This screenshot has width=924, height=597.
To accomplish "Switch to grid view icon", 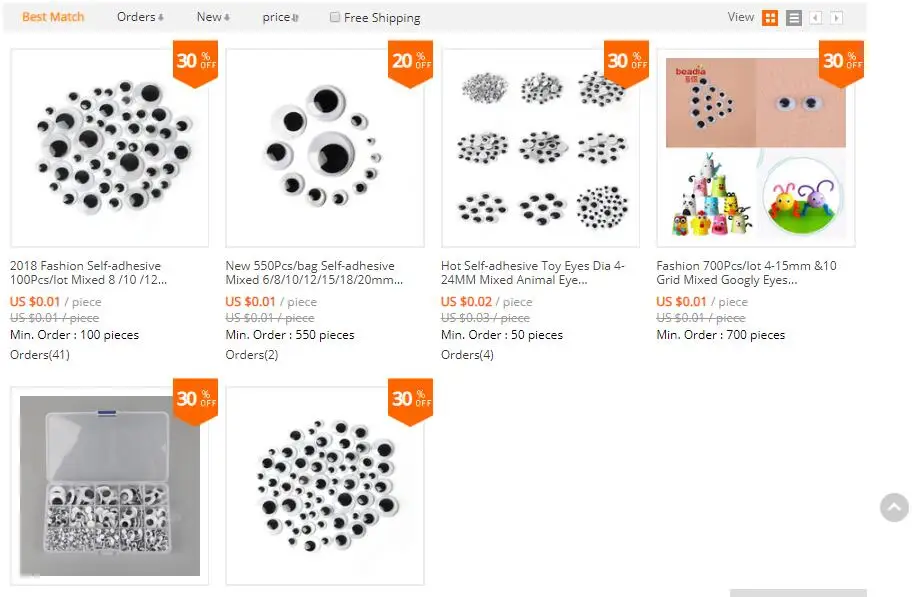I will pos(770,18).
